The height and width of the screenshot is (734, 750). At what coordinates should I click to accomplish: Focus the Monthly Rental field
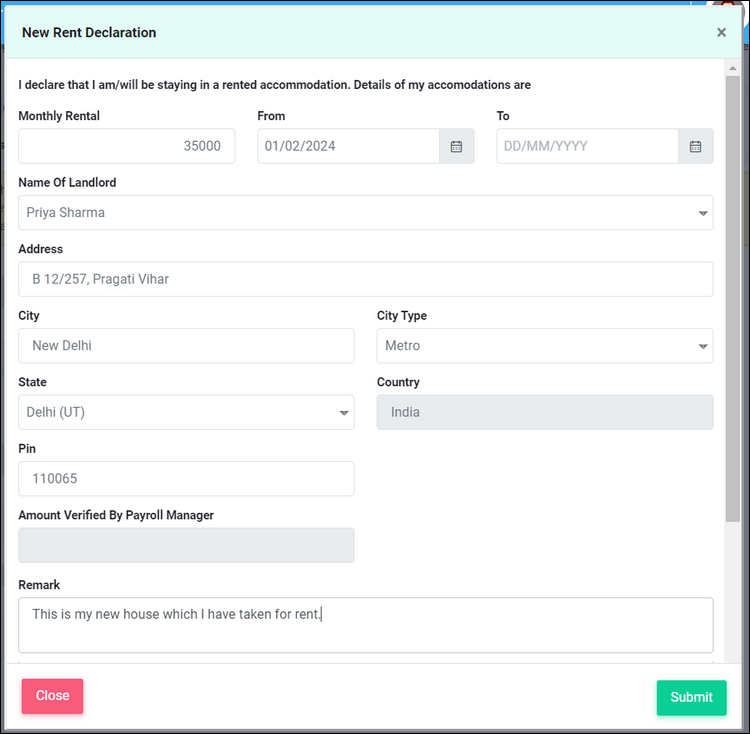click(x=127, y=146)
